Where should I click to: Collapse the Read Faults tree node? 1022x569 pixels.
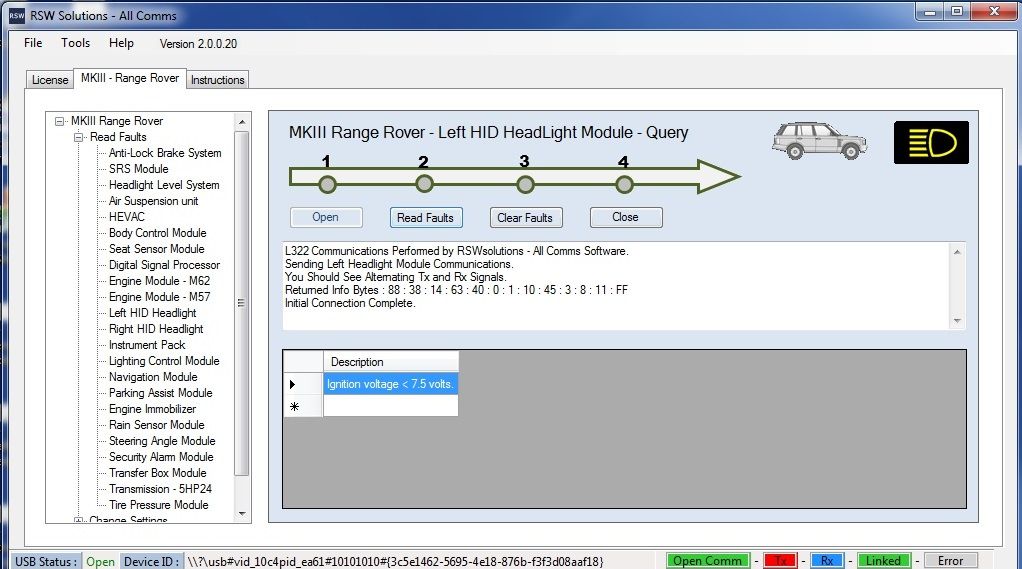79,137
